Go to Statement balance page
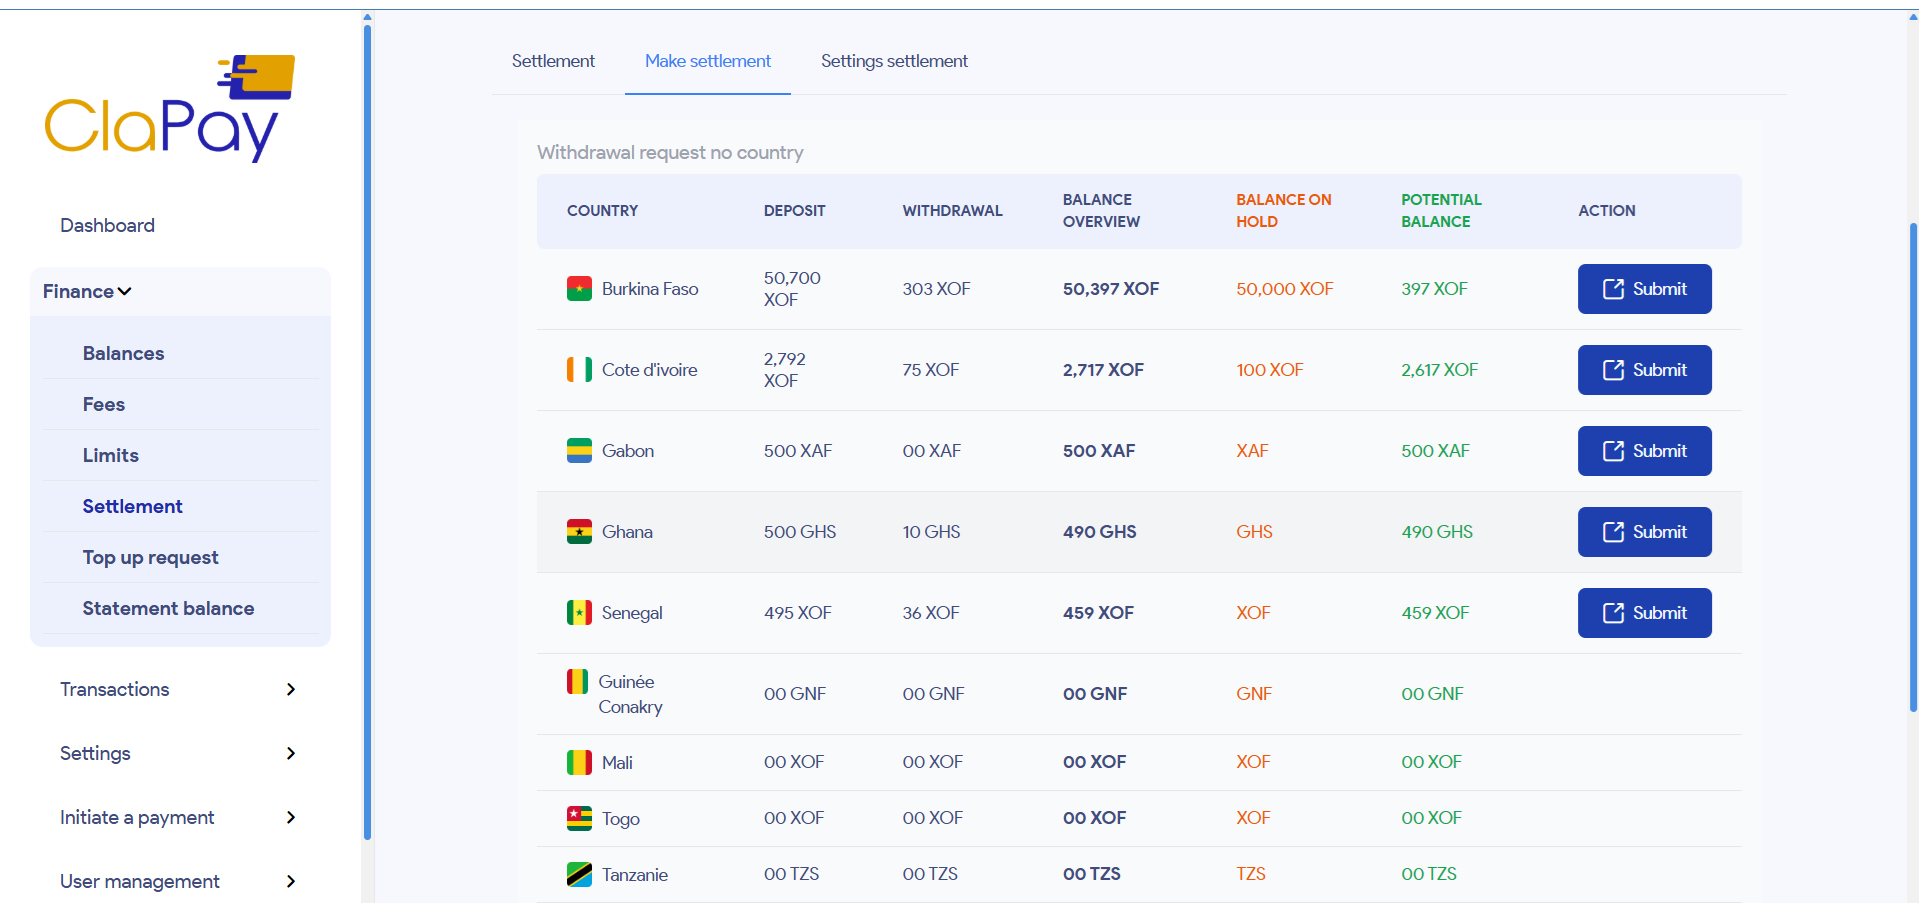Viewport: 1919px width, 913px height. [168, 608]
